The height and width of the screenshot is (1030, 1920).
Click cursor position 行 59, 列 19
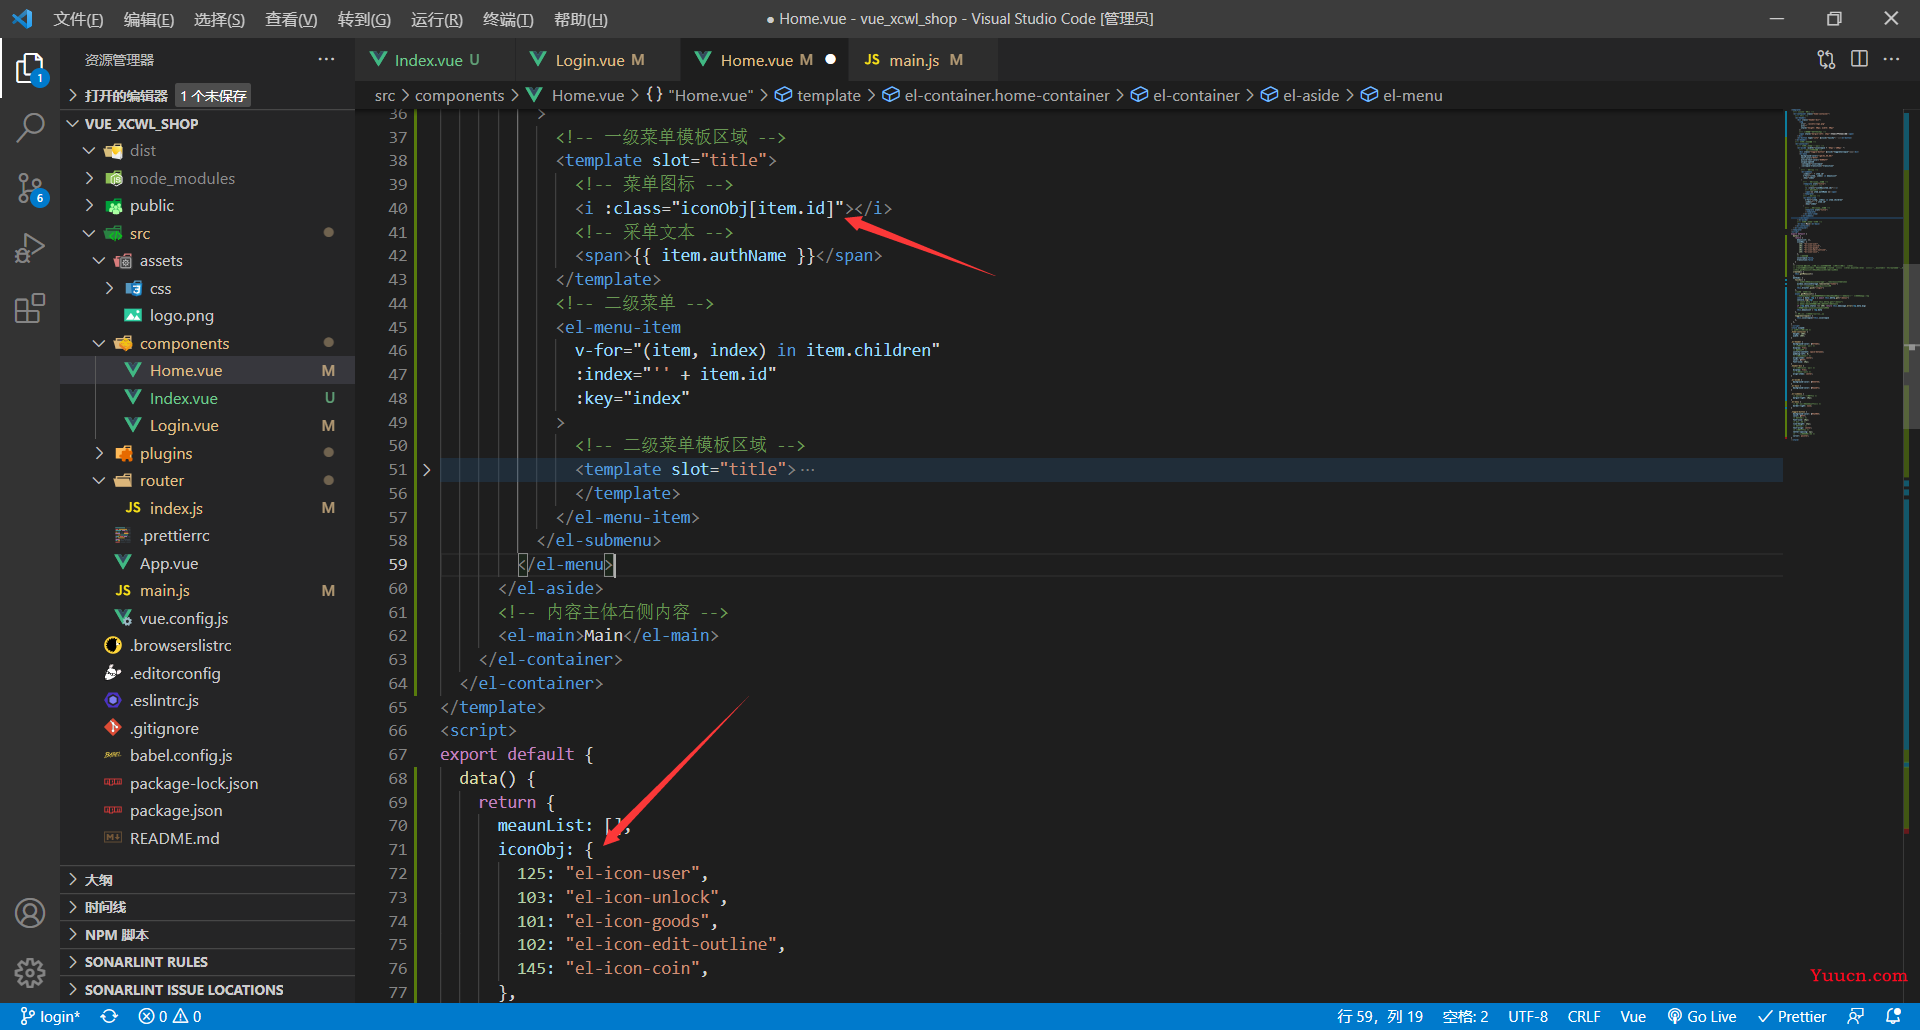[1379, 1016]
